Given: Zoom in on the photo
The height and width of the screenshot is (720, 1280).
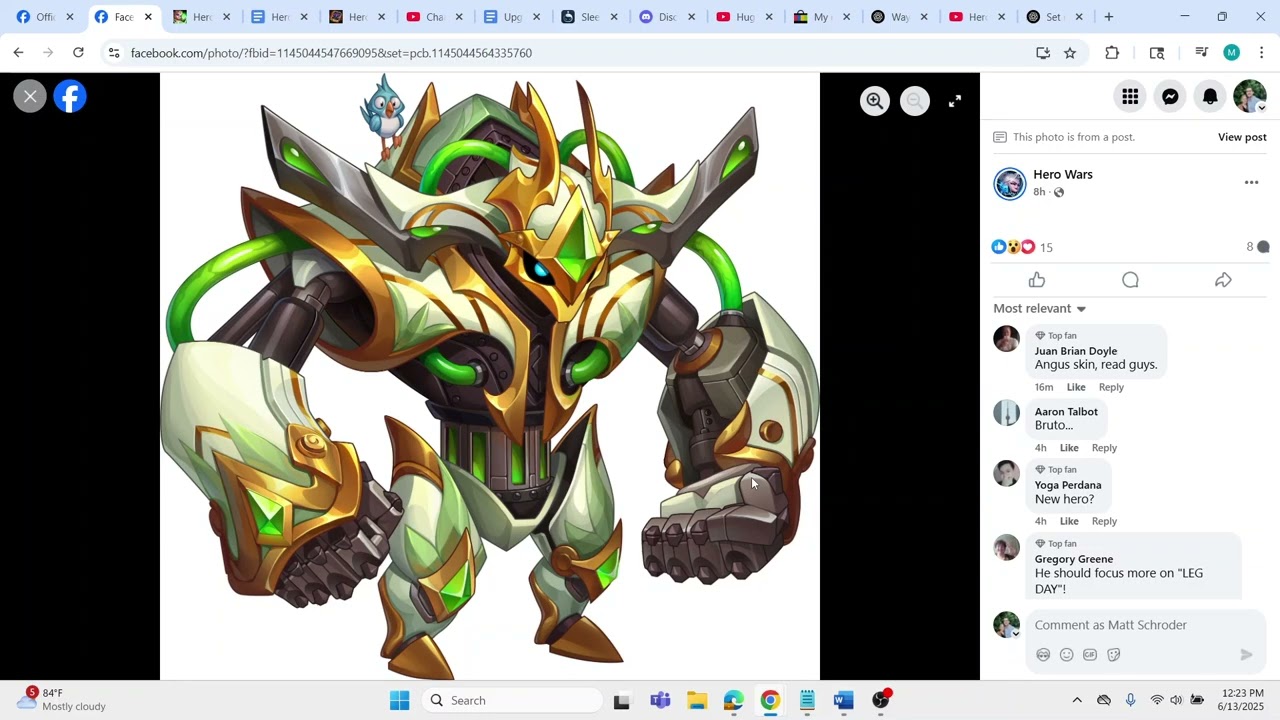Looking at the screenshot, I should pyautogui.click(x=875, y=101).
